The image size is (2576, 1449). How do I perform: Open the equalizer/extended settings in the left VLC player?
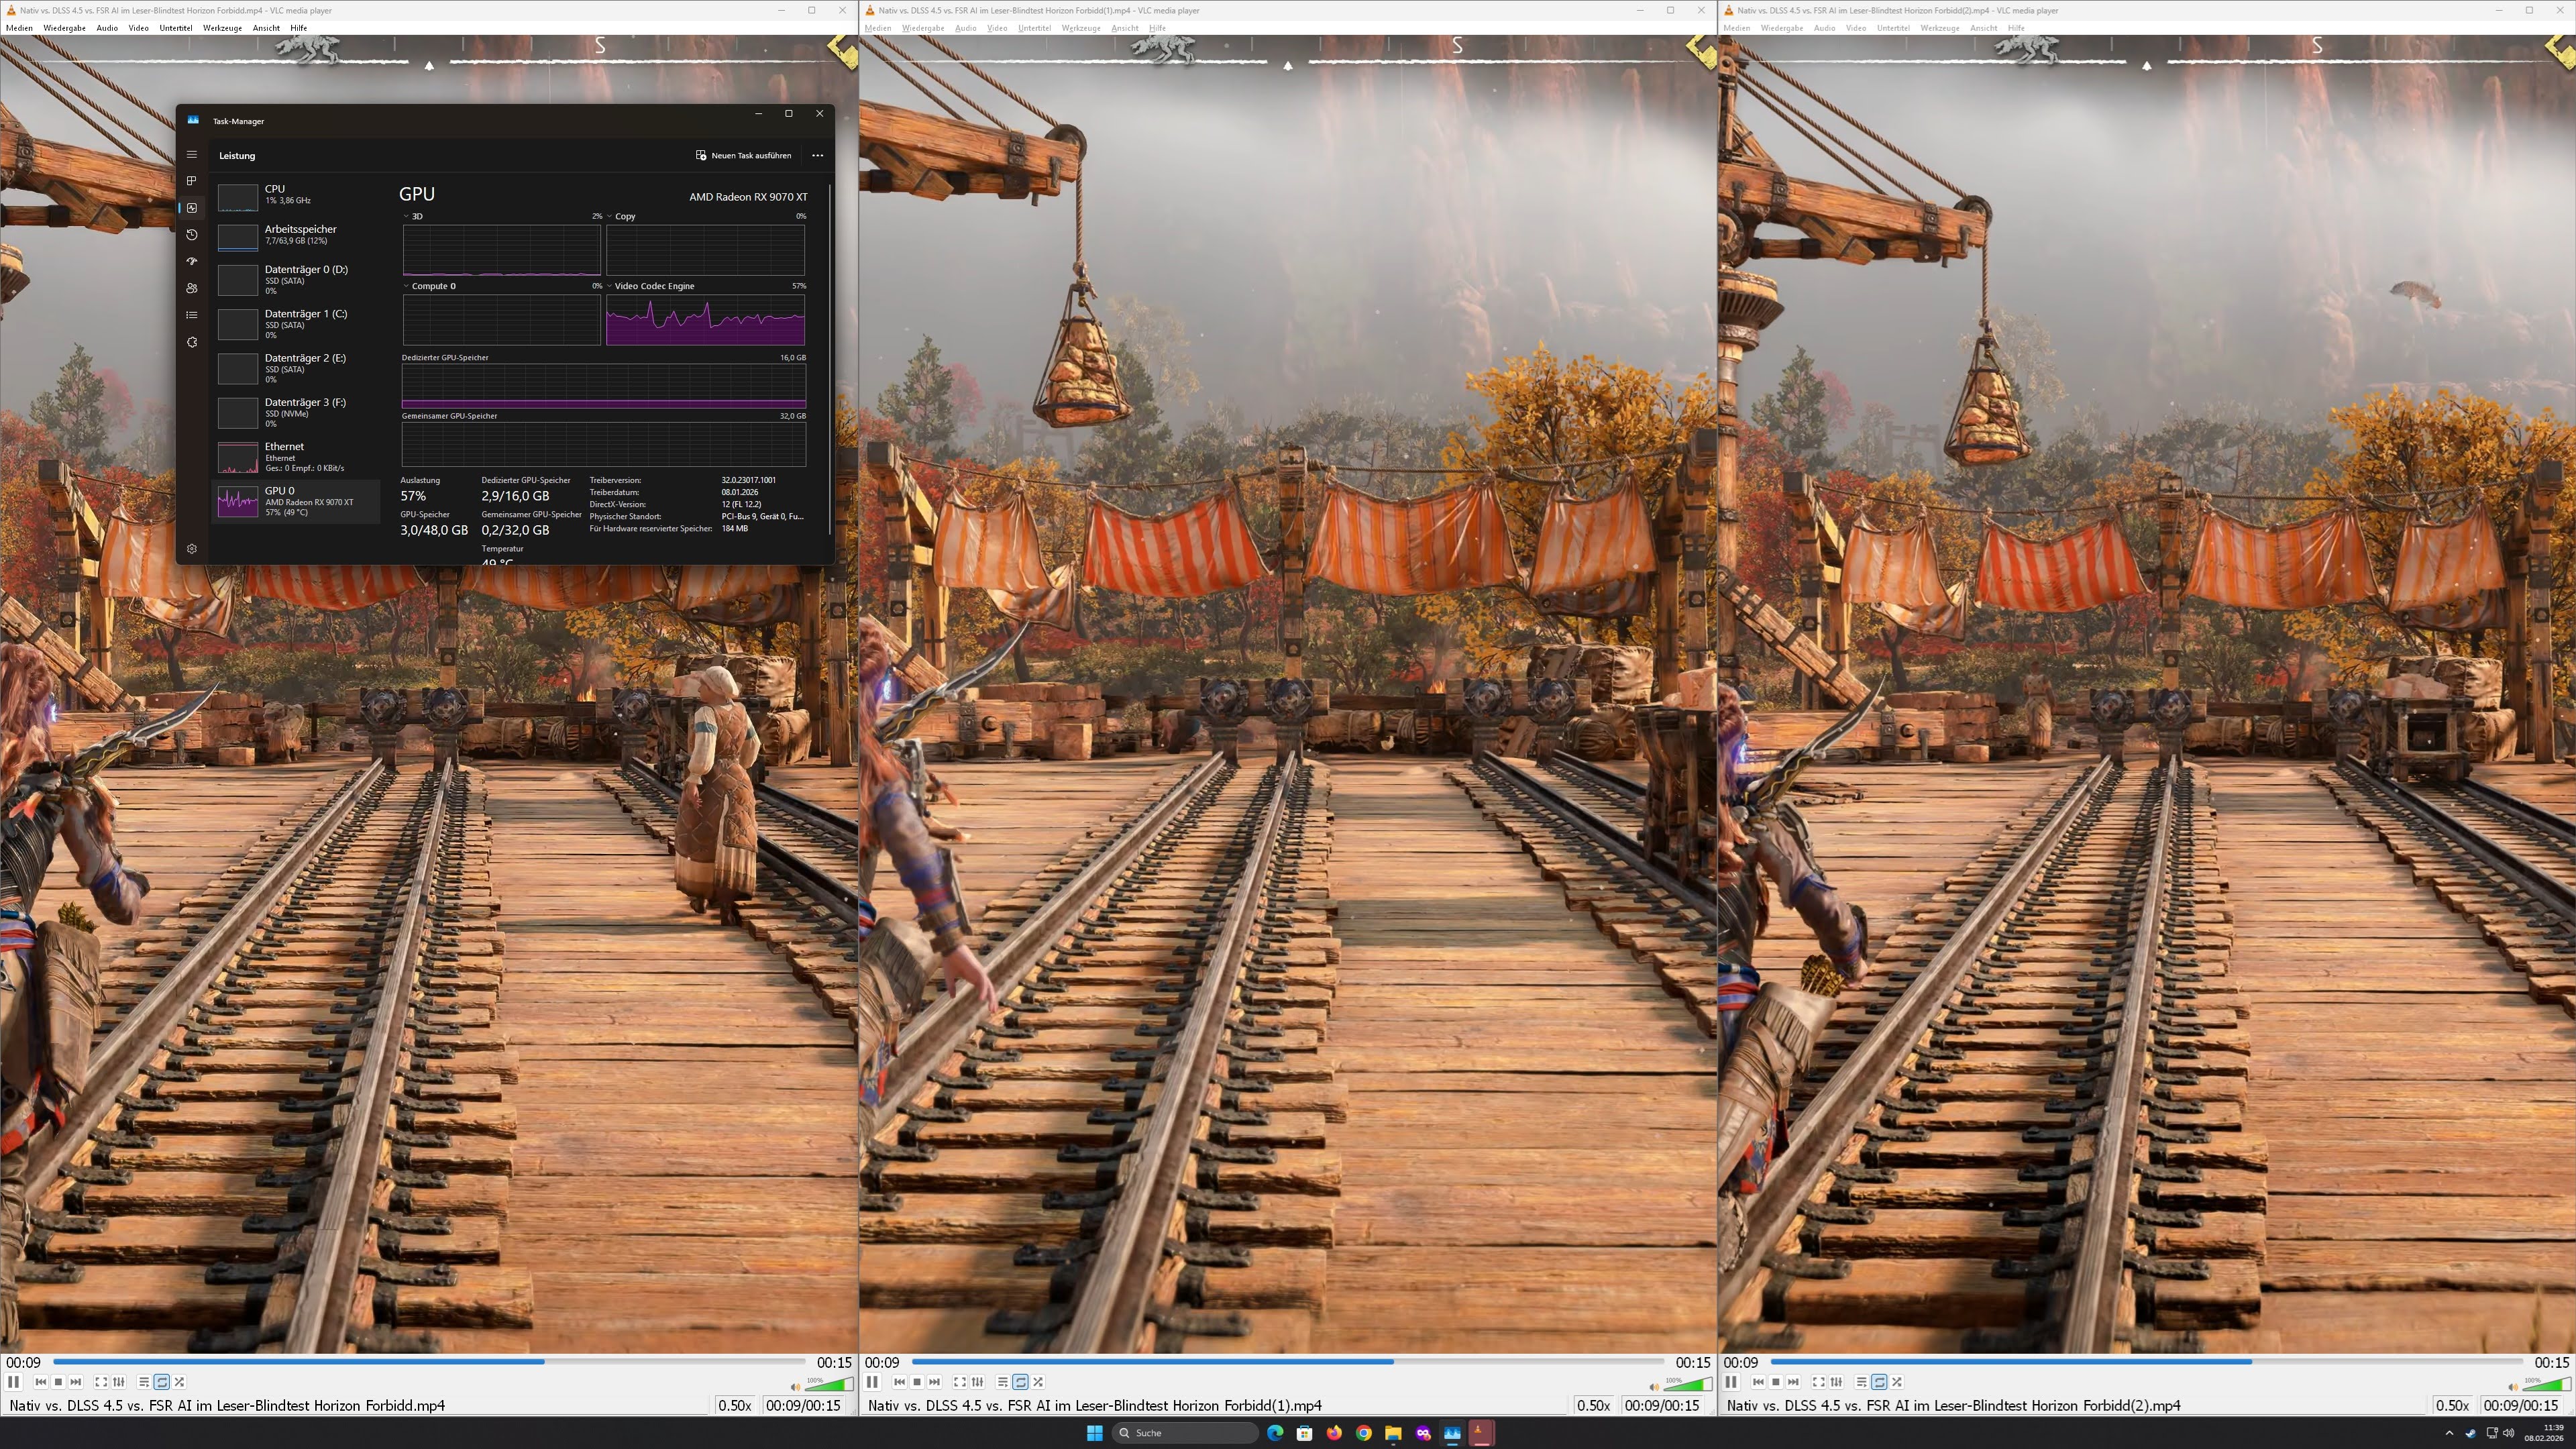click(x=119, y=1381)
